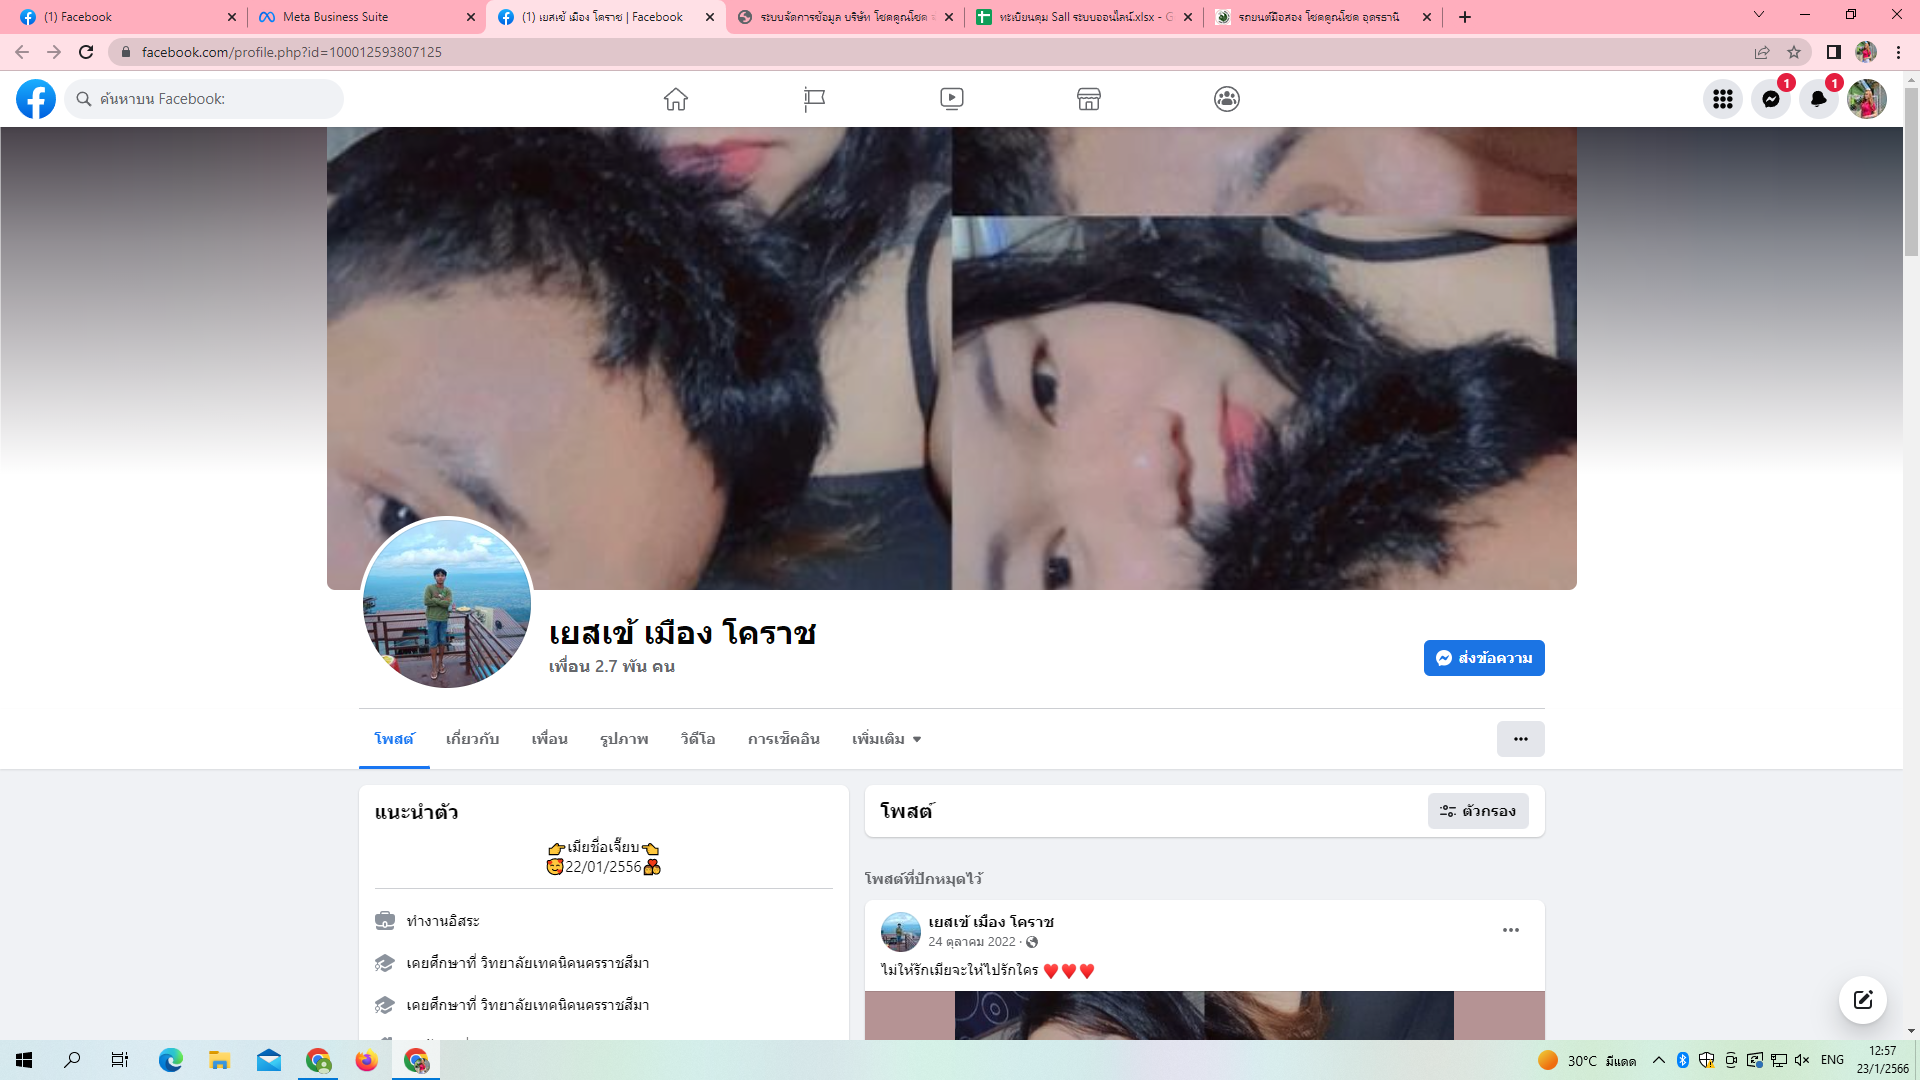Open the notifications bell icon
Viewport: 1920px width, 1080px height.
(x=1818, y=99)
